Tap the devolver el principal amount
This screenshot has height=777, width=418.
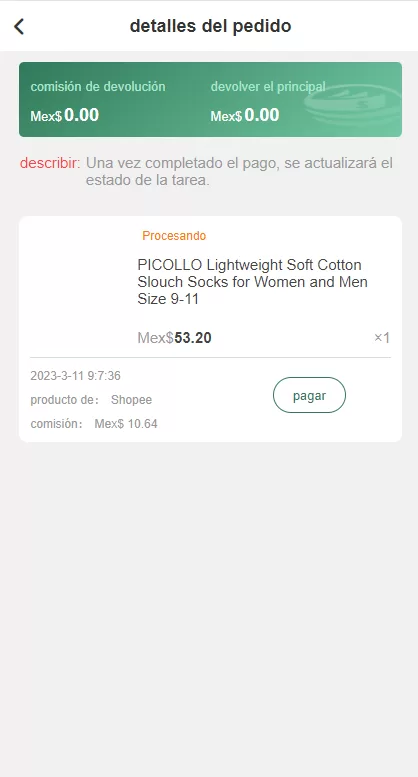point(245,115)
